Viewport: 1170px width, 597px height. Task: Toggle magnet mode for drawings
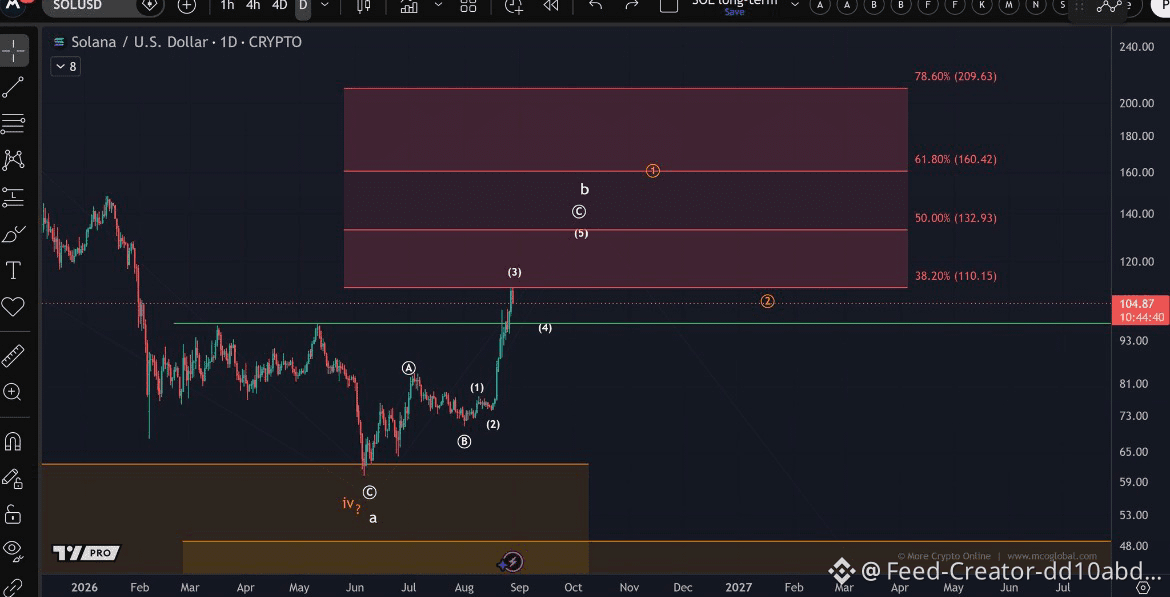coord(13,442)
